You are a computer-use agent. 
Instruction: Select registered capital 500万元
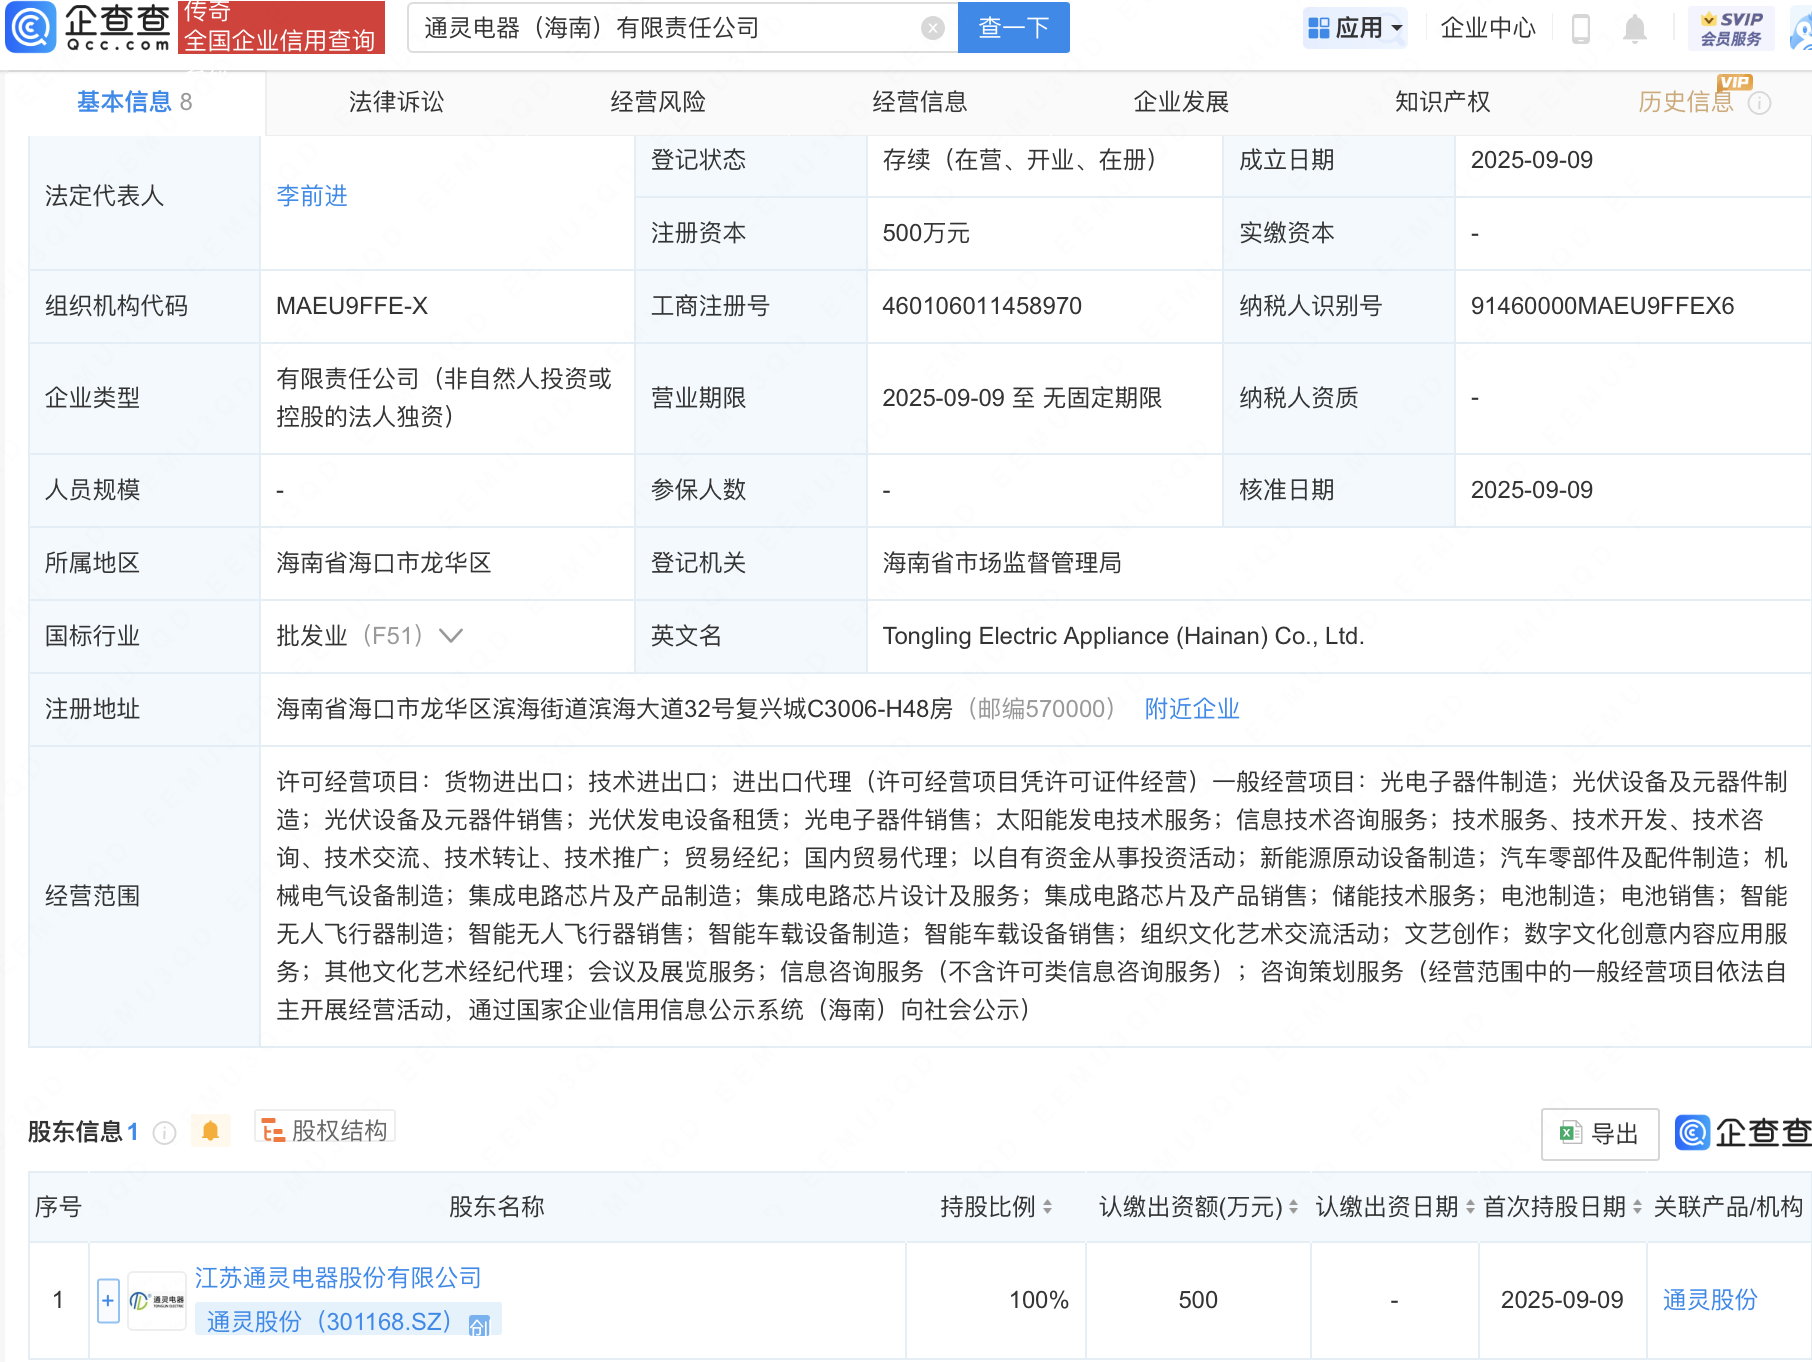coord(926,233)
